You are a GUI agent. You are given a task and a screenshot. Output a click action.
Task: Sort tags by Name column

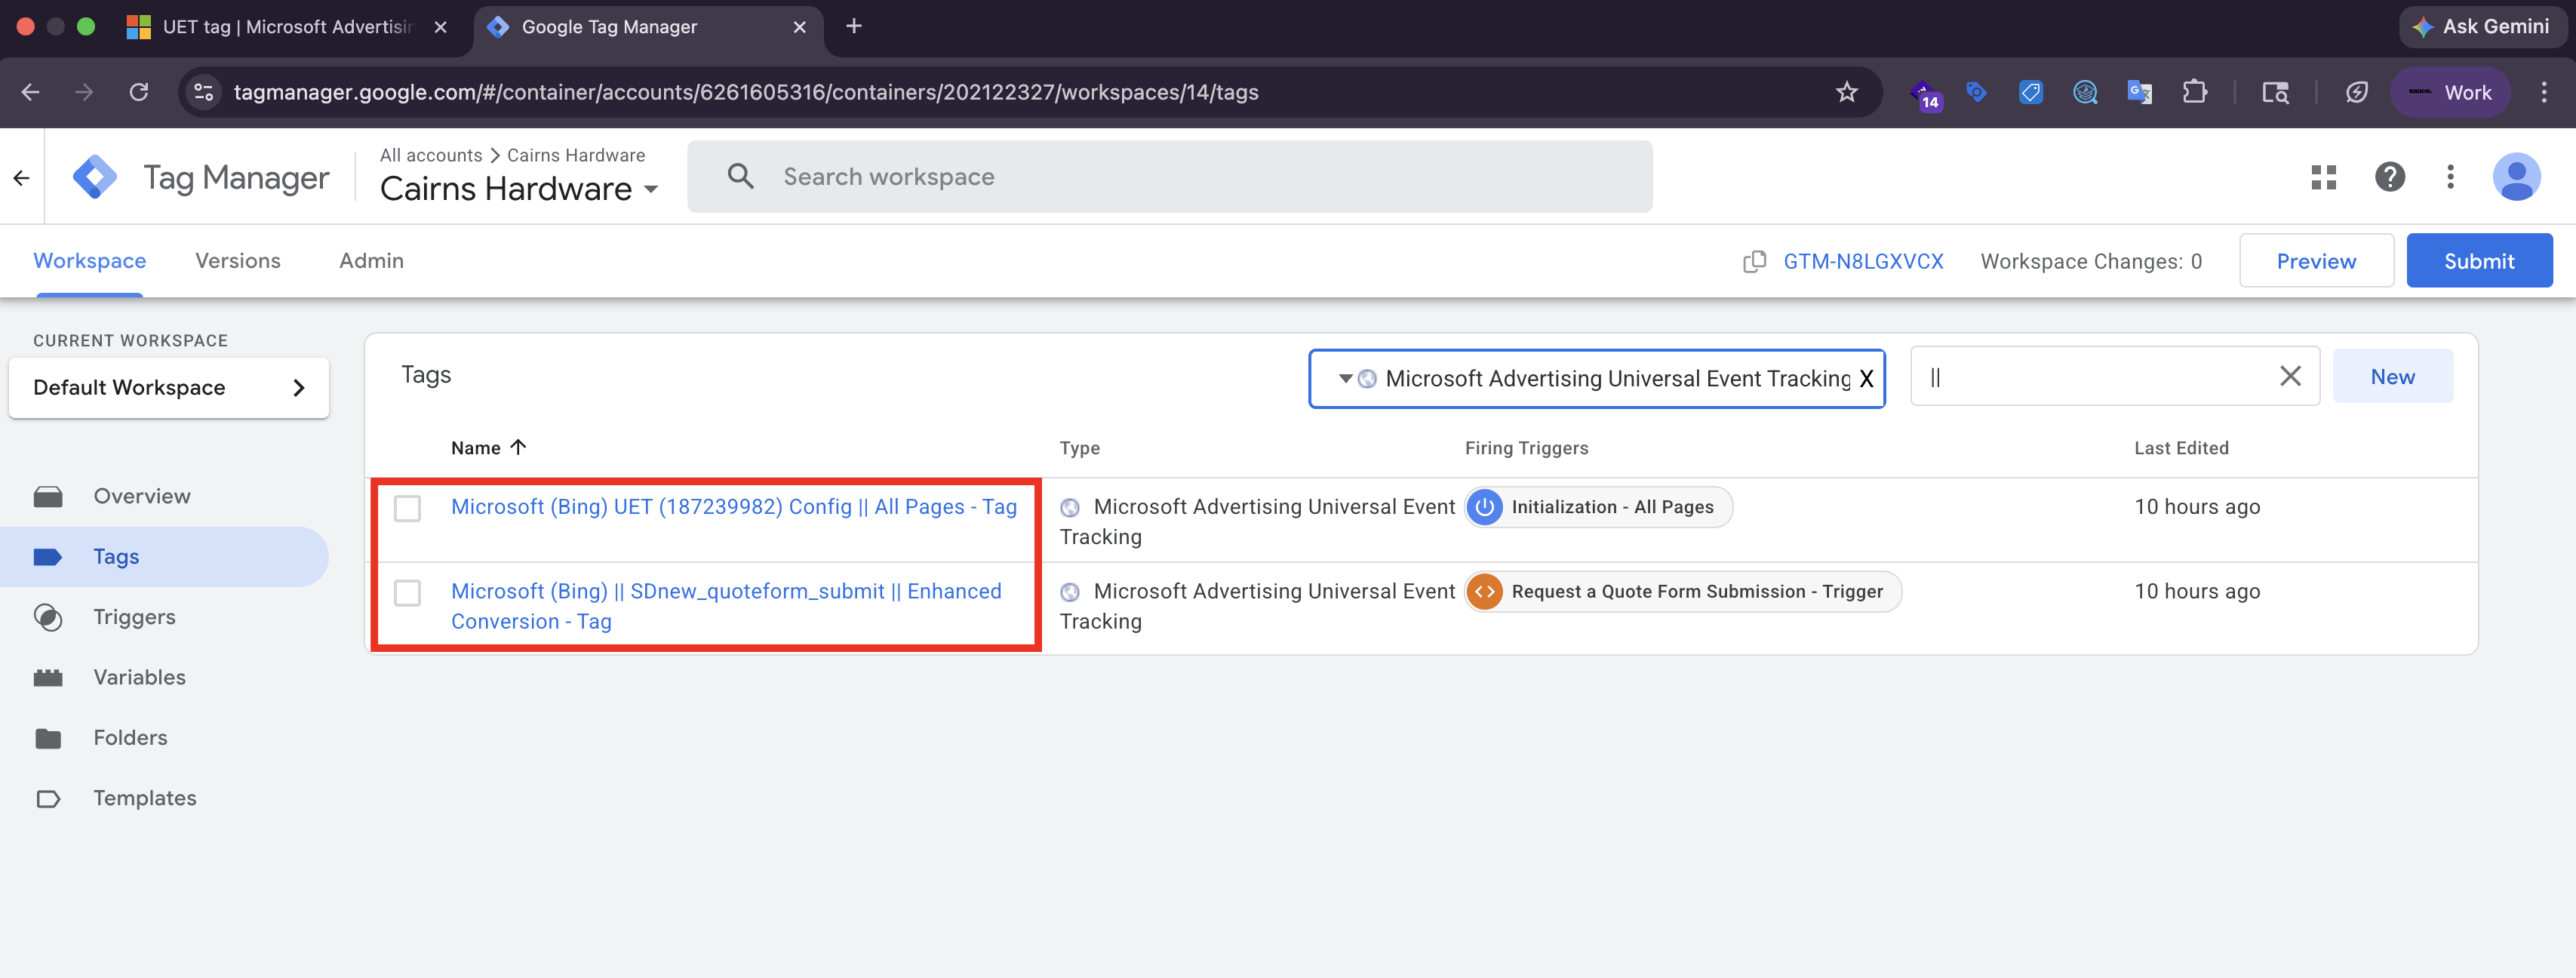point(488,448)
